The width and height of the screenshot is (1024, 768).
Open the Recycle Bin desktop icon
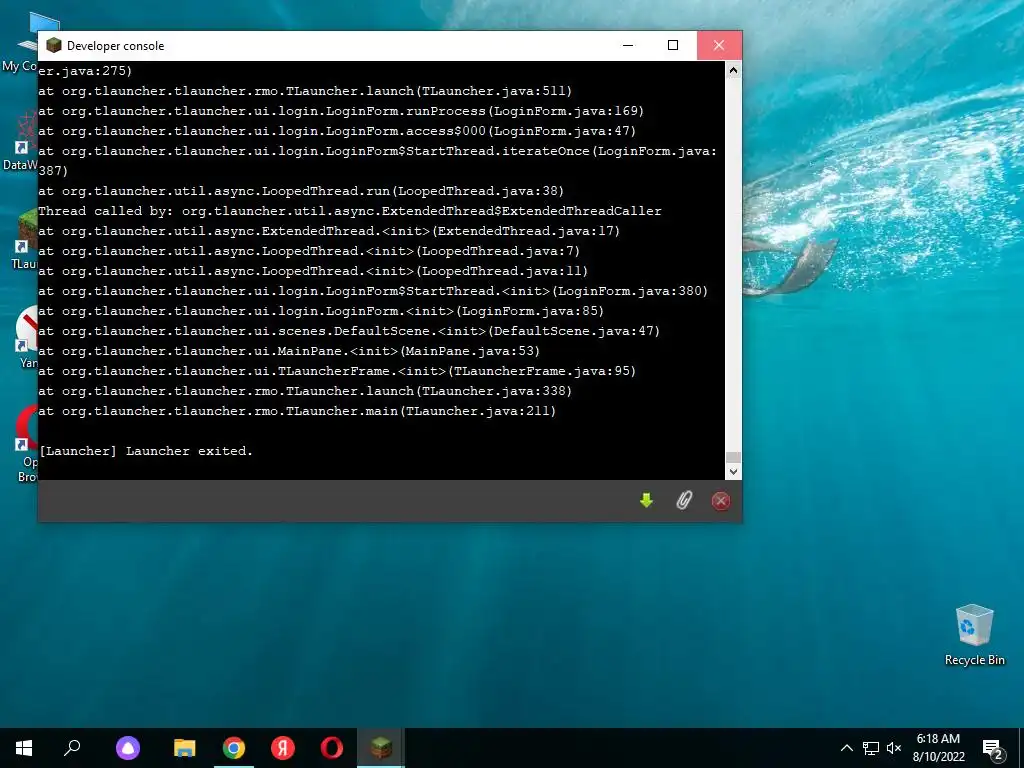[x=974, y=635]
